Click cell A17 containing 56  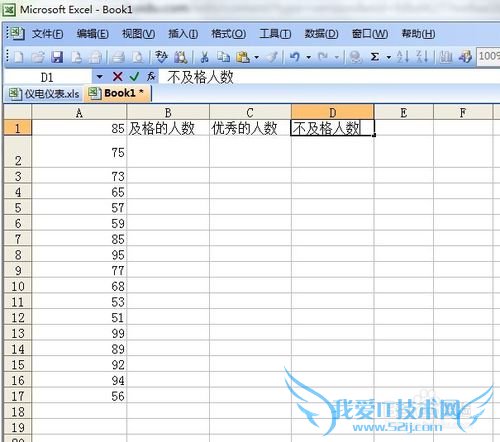click(79, 396)
